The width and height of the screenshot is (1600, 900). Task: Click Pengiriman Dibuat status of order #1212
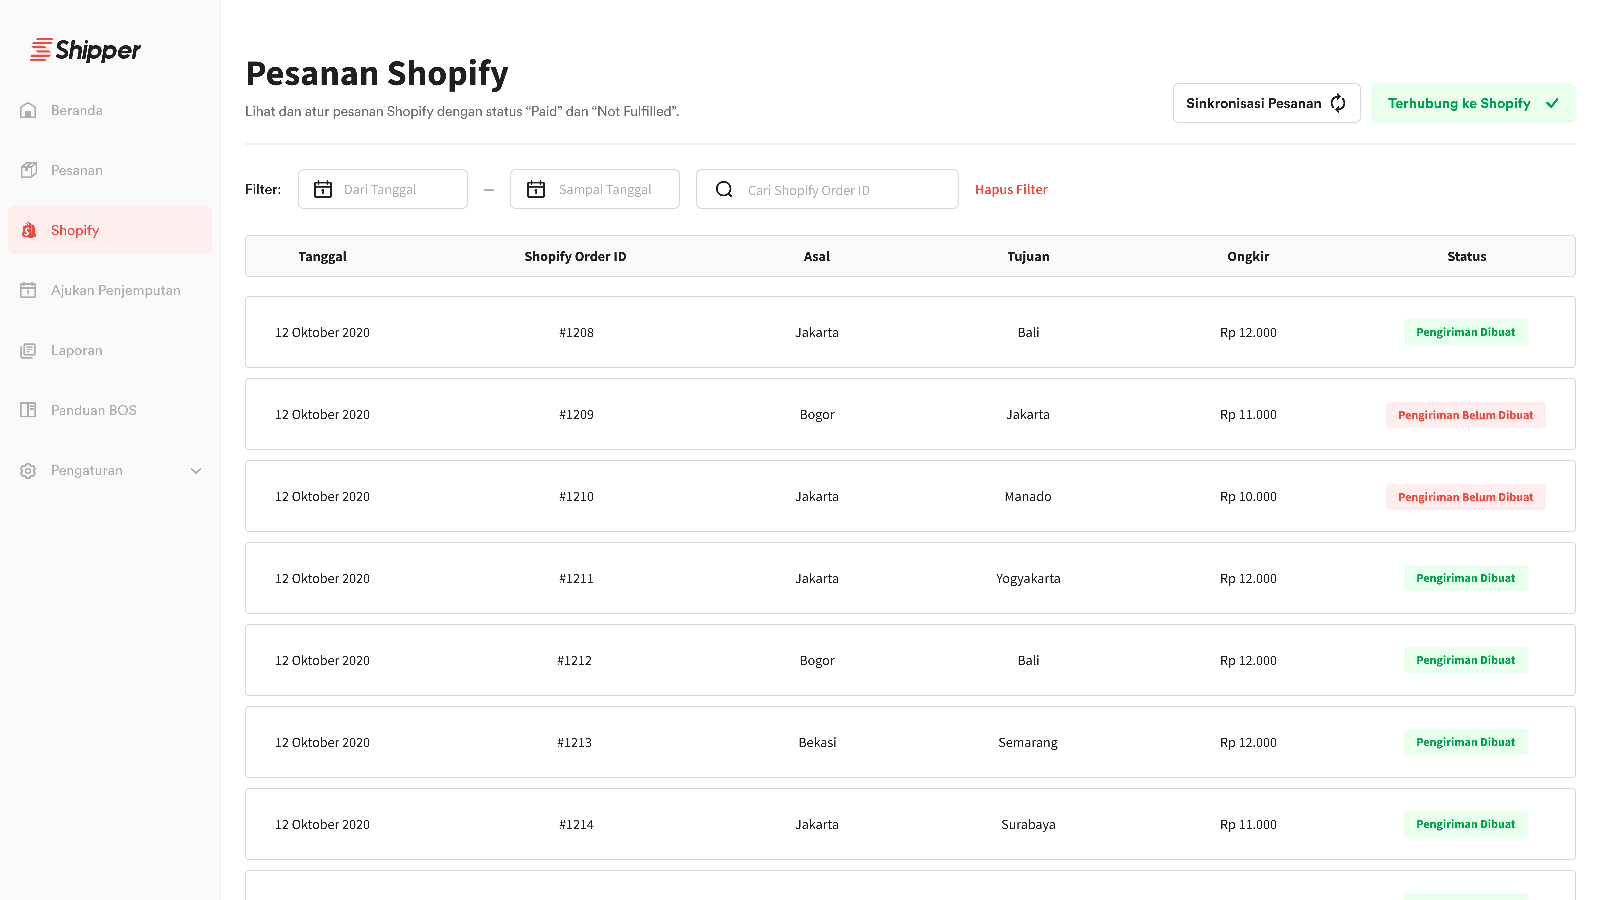1466,660
